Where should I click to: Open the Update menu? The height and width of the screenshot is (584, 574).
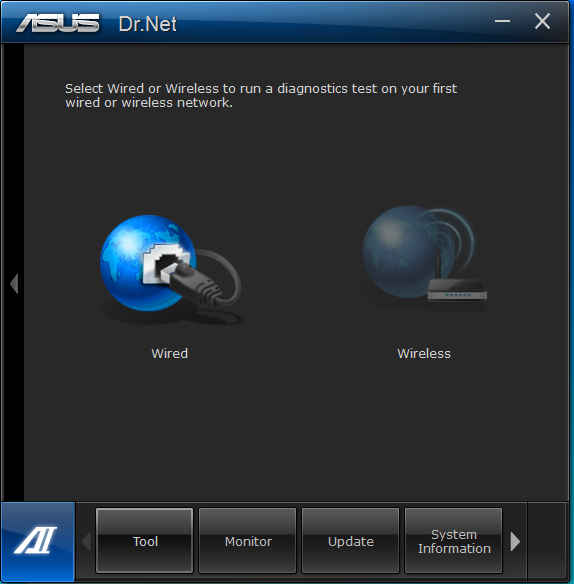pos(351,541)
